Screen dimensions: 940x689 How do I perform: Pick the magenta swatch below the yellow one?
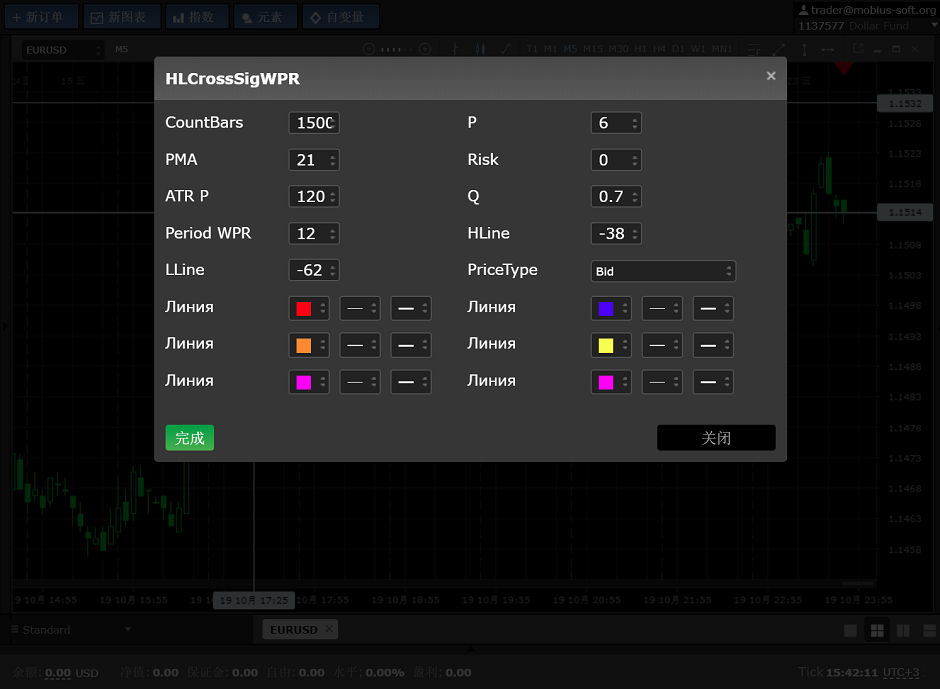(606, 383)
